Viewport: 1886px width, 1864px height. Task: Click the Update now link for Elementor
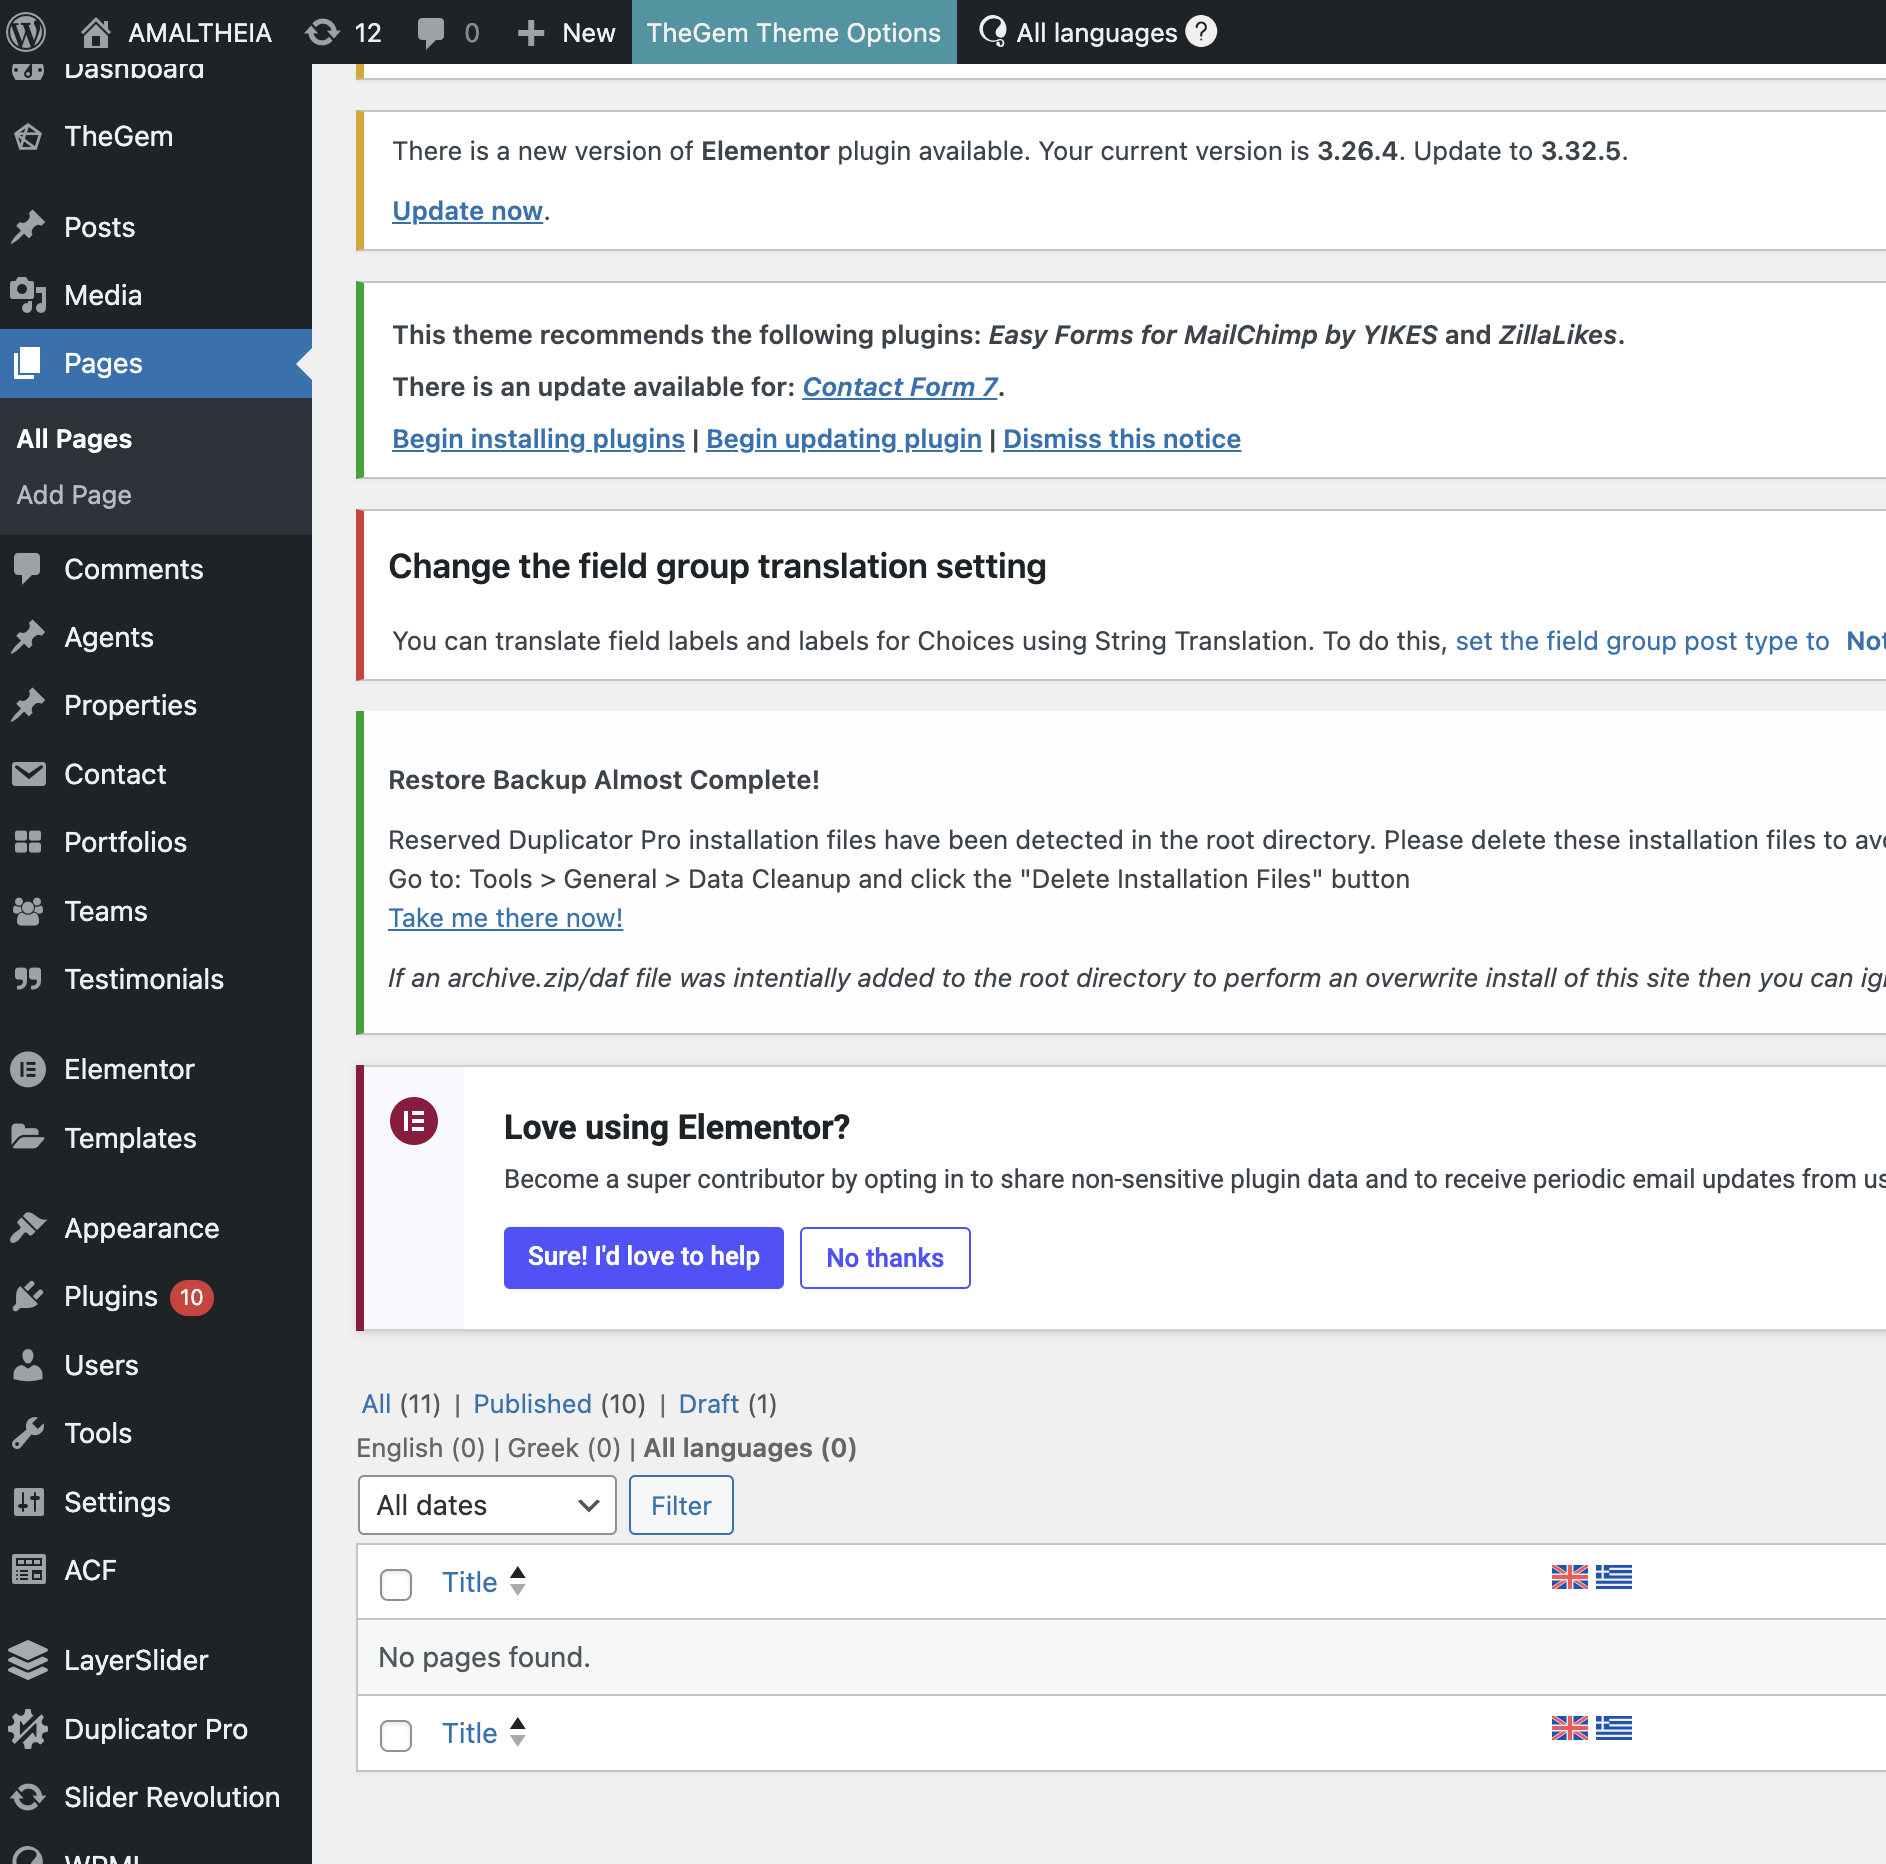[467, 211]
